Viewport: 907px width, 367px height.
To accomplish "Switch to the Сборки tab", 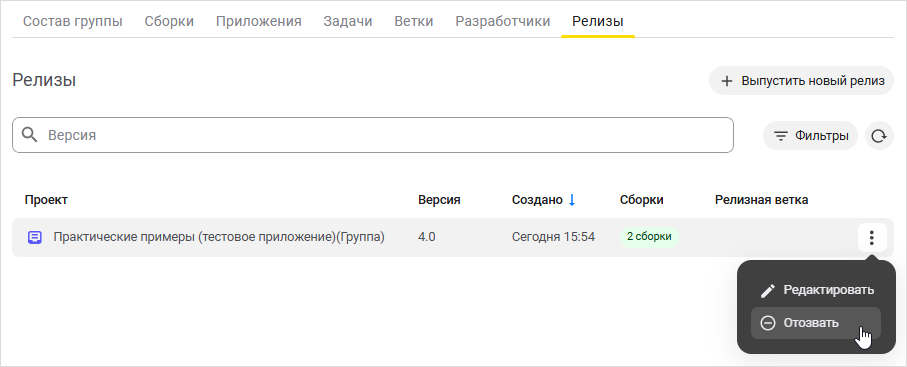I will [x=169, y=22].
